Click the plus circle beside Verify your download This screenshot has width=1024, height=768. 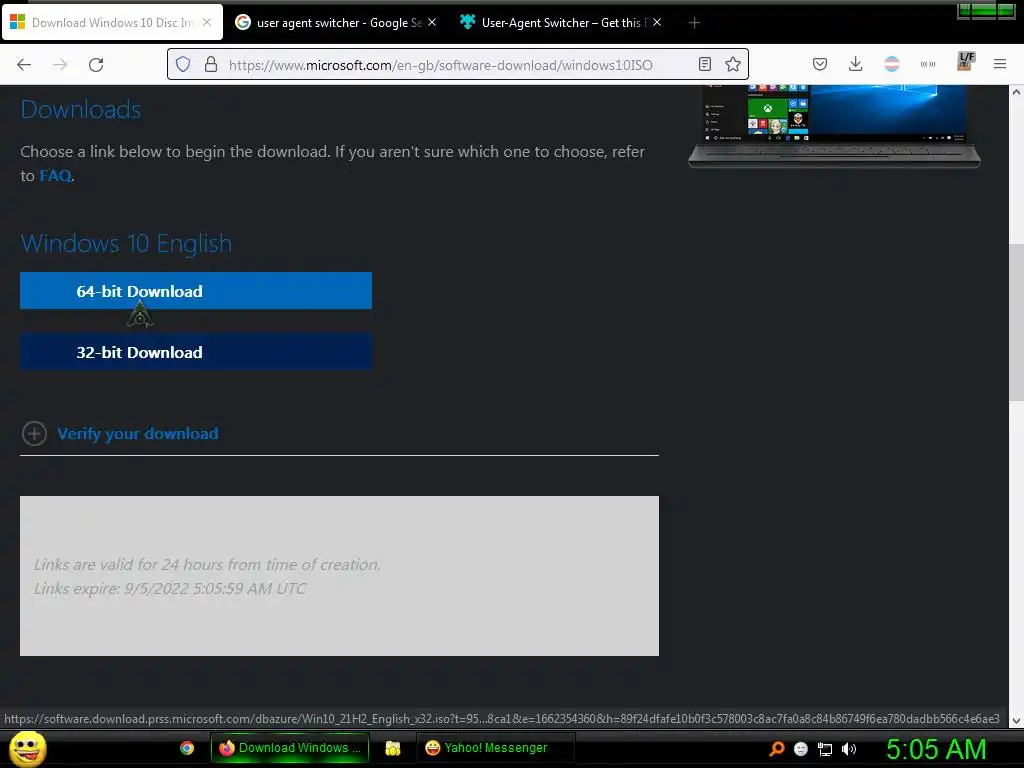[34, 434]
